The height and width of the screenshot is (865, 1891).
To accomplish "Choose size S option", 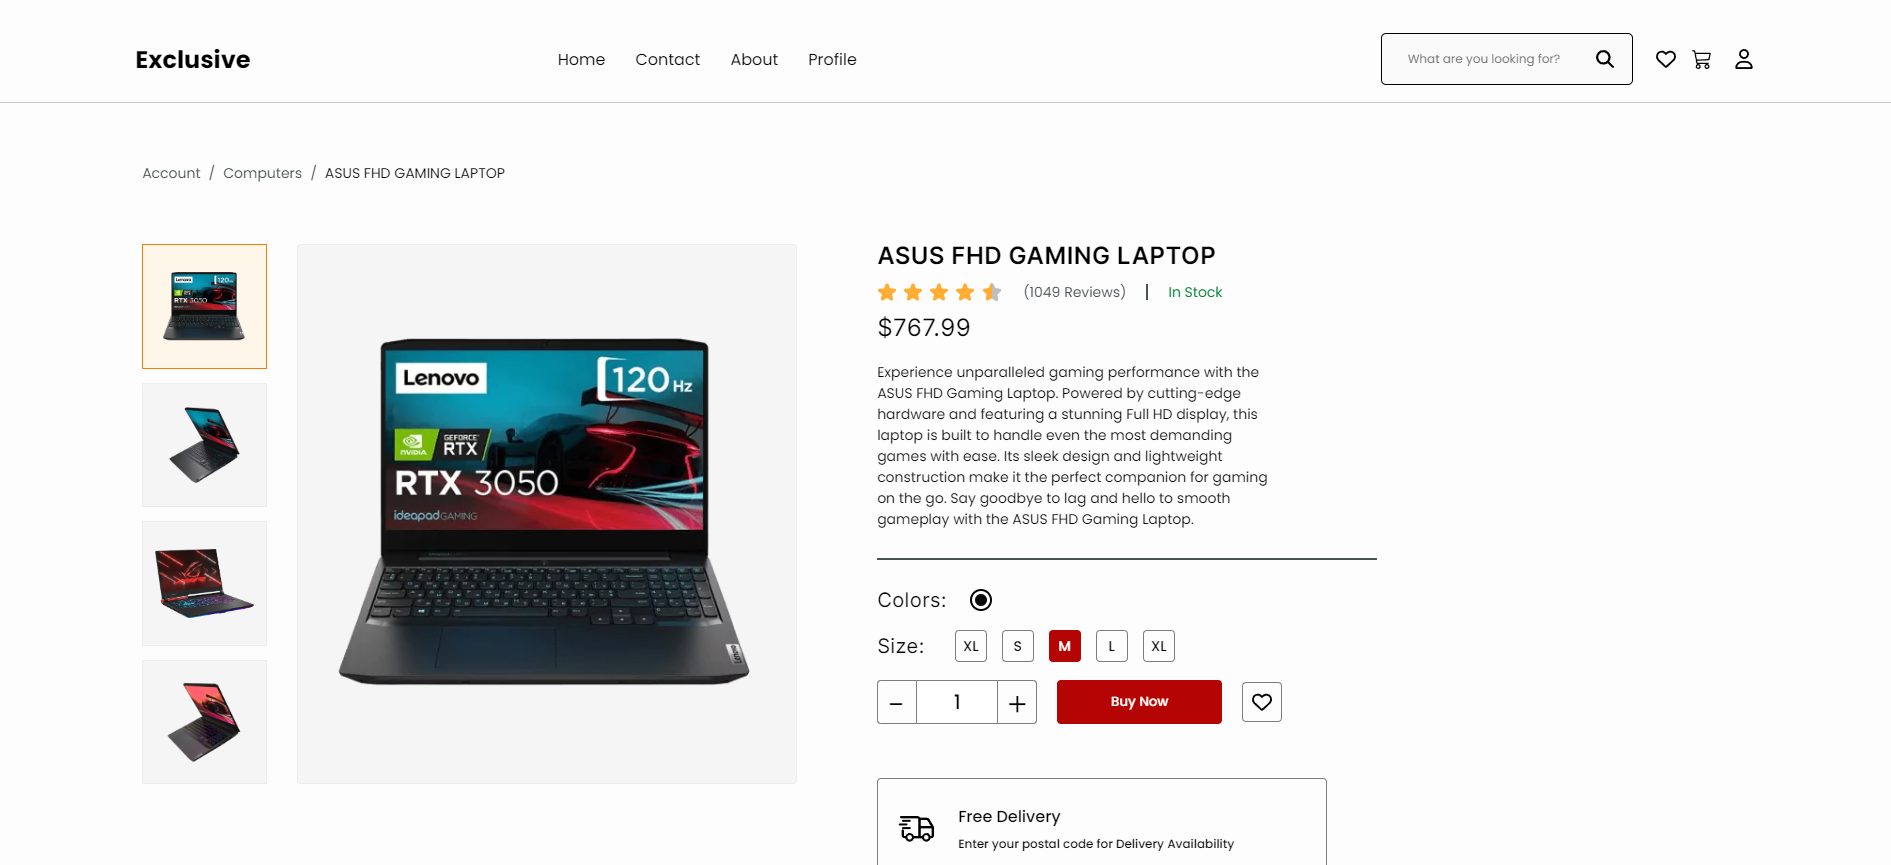I will [x=1018, y=646].
